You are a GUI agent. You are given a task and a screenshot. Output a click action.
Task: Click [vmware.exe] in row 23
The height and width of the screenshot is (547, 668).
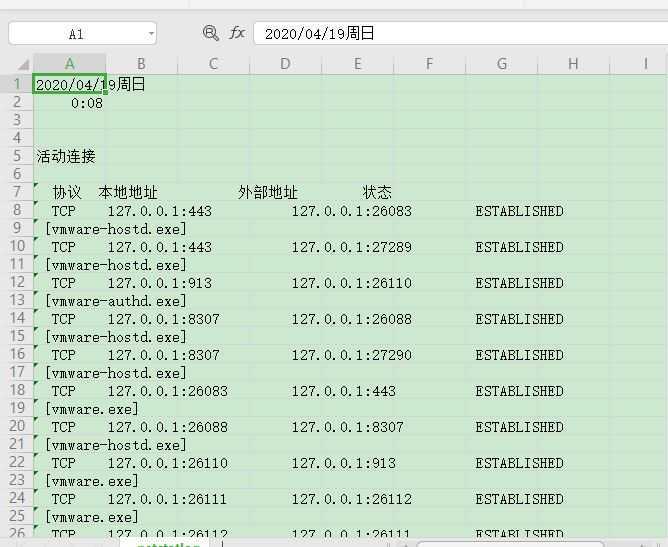pos(92,481)
